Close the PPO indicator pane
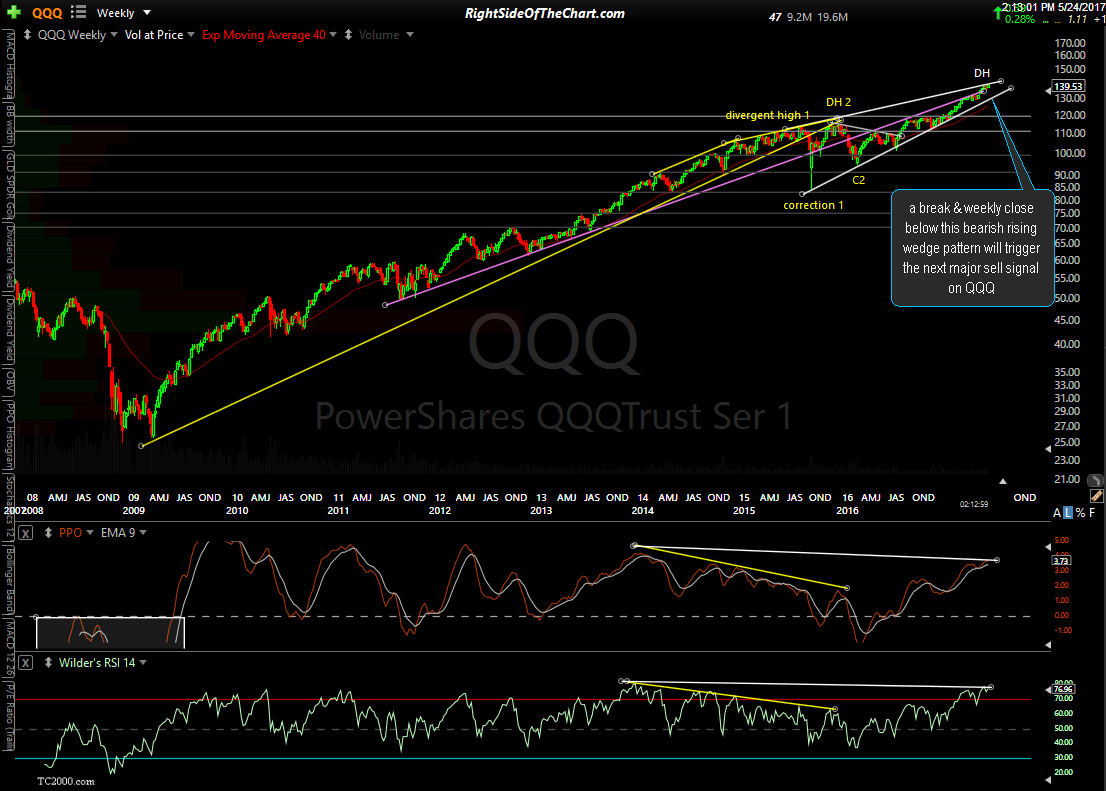This screenshot has width=1106, height=791. pos(27,533)
